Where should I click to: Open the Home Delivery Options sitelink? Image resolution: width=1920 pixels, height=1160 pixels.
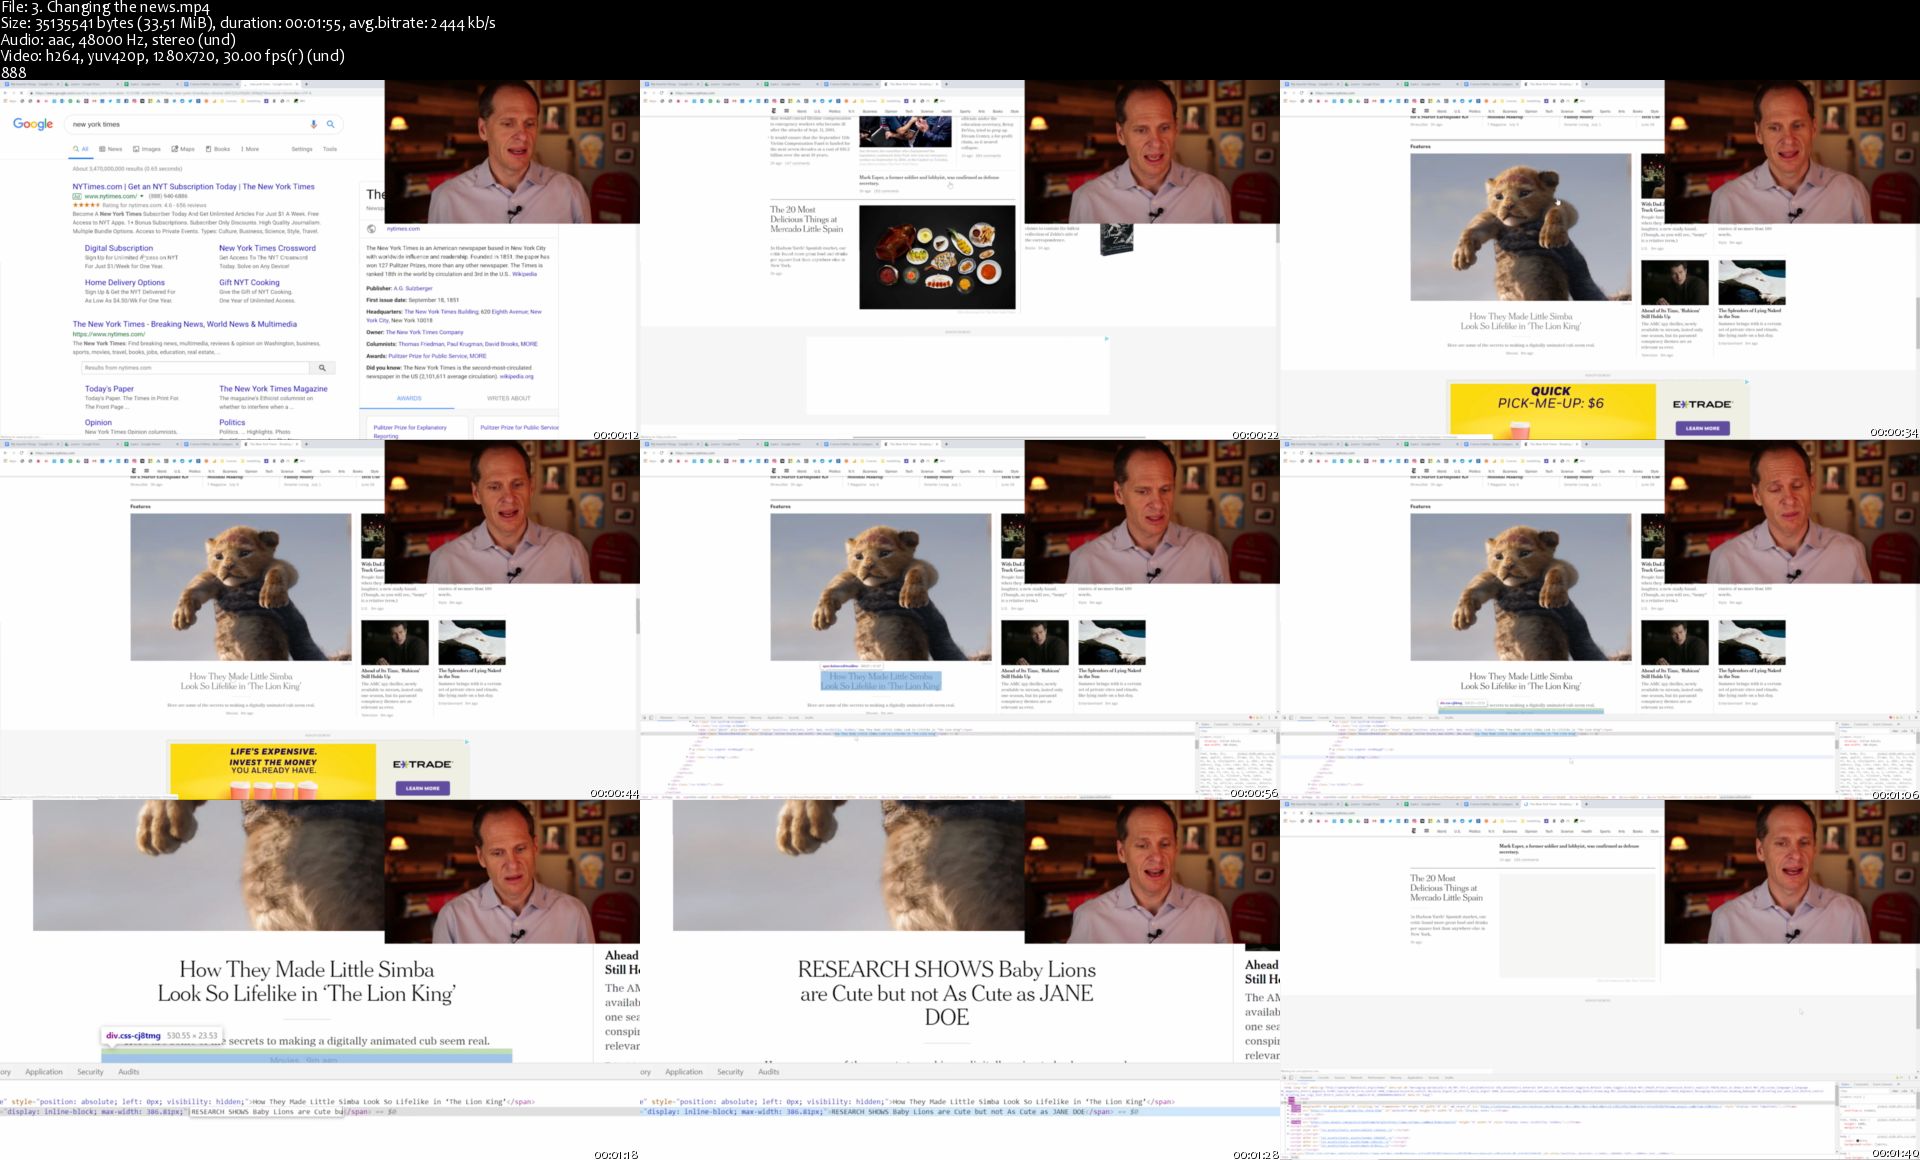click(125, 282)
